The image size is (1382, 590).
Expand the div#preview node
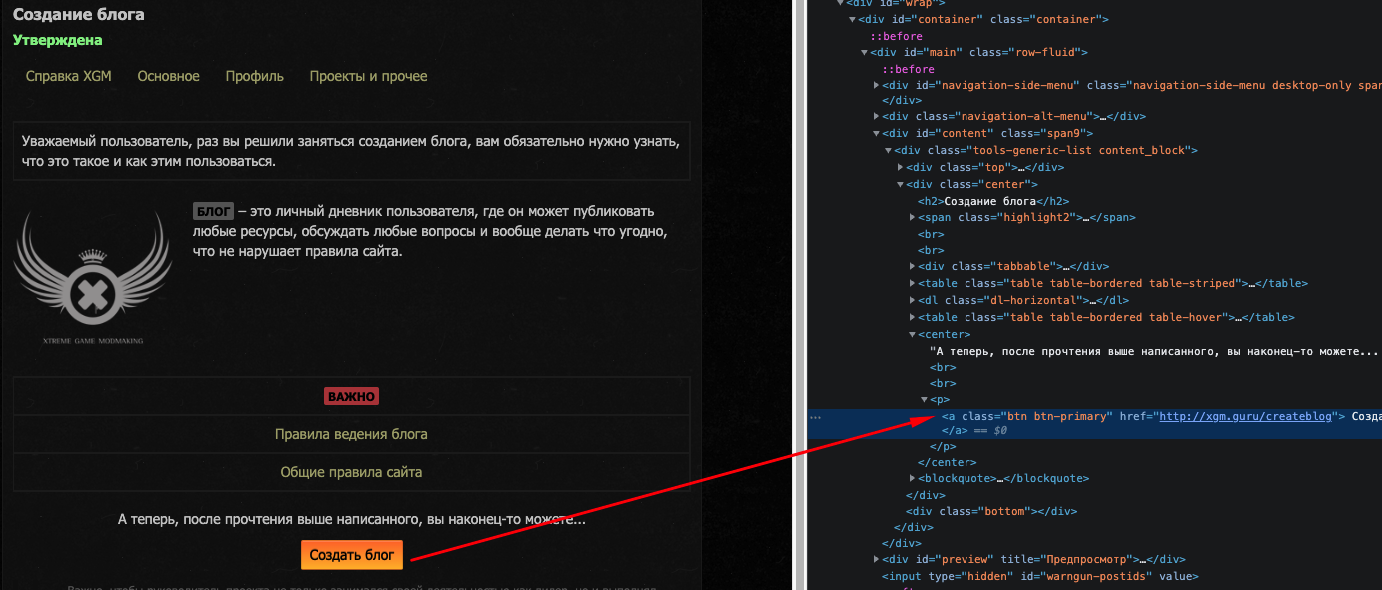coord(876,559)
